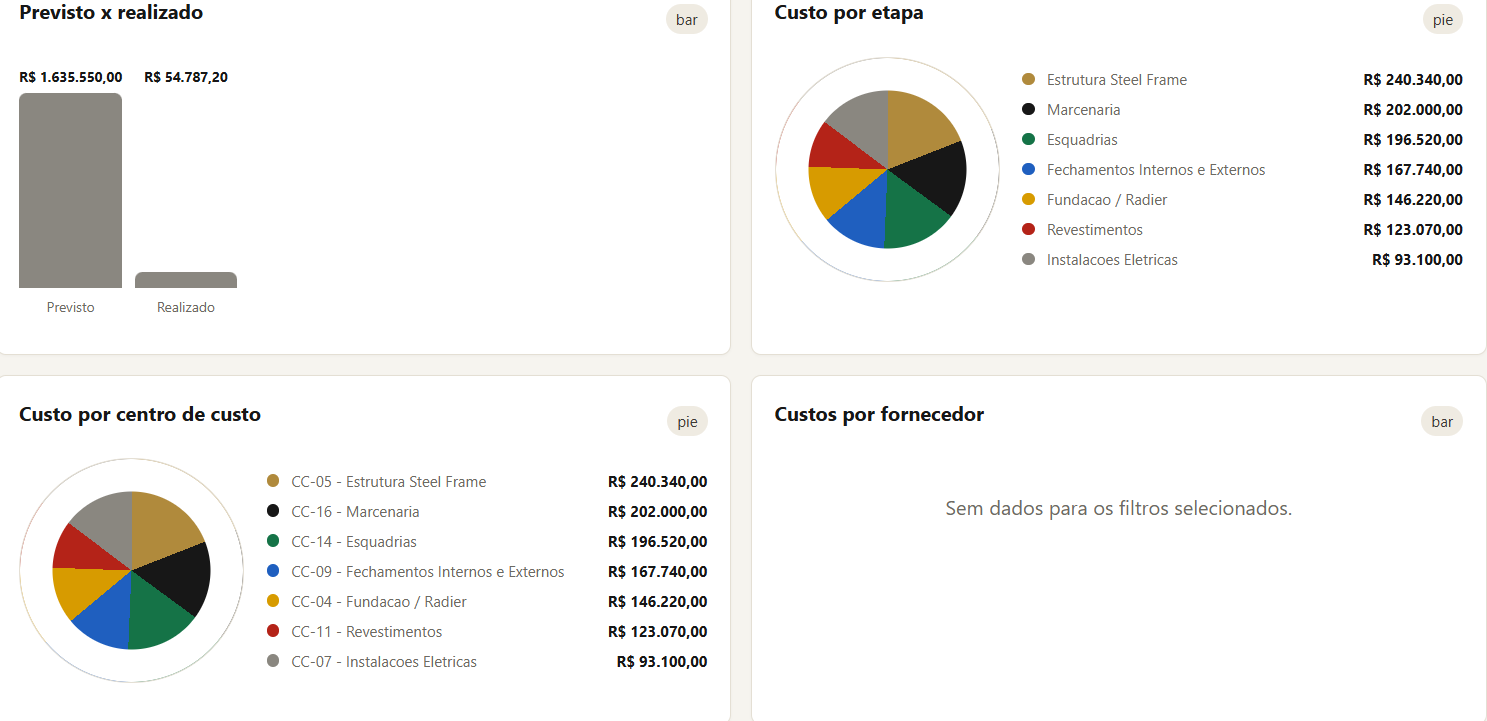1487x721 pixels.
Task: Click the pie badge on Custo por etapa
Action: [x=1442, y=19]
